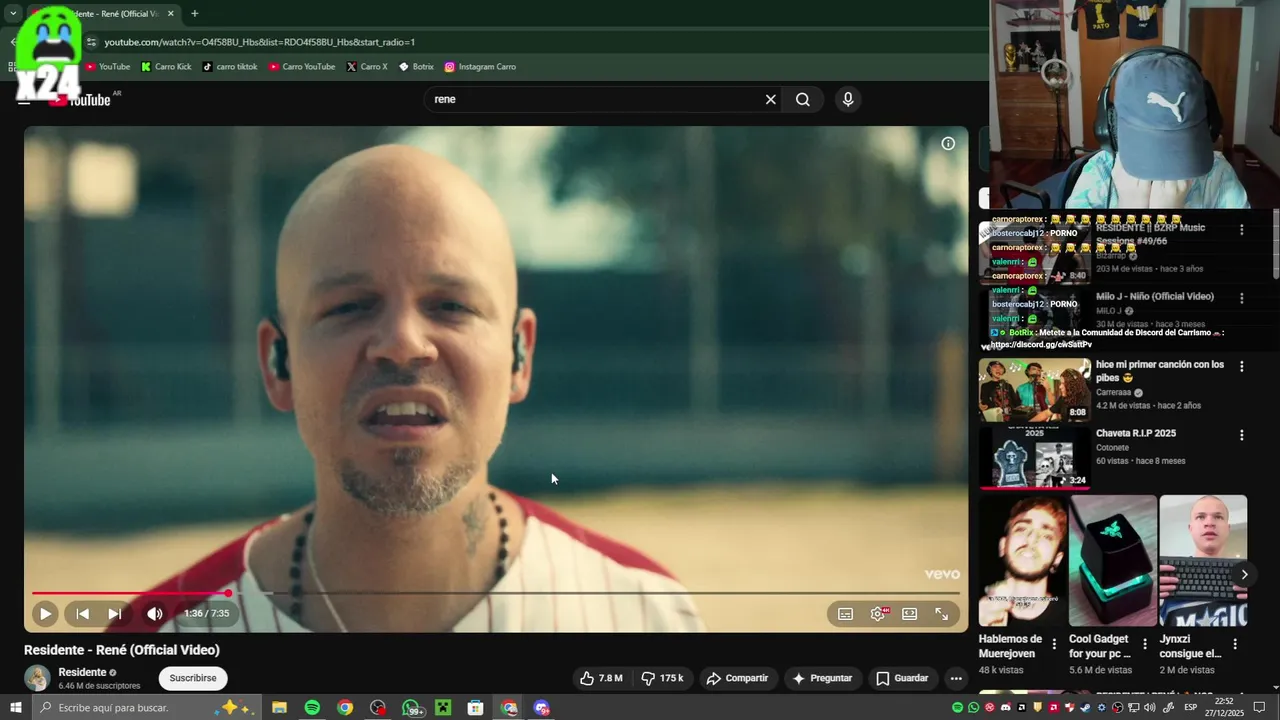Click the Compartir share button
Image resolution: width=1280 pixels, height=720 pixels.
click(737, 678)
